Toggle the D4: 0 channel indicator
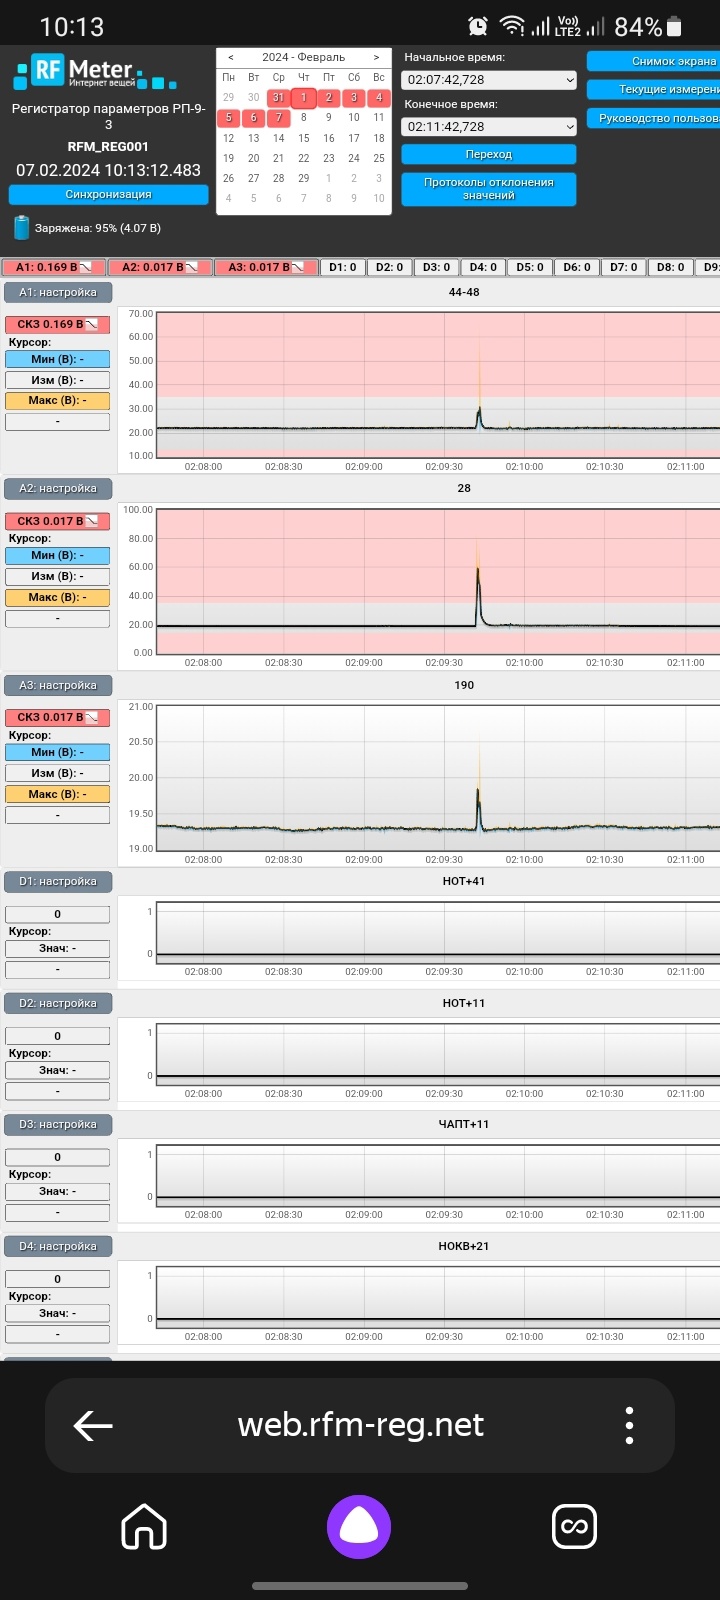720x1600 pixels. pyautogui.click(x=483, y=267)
